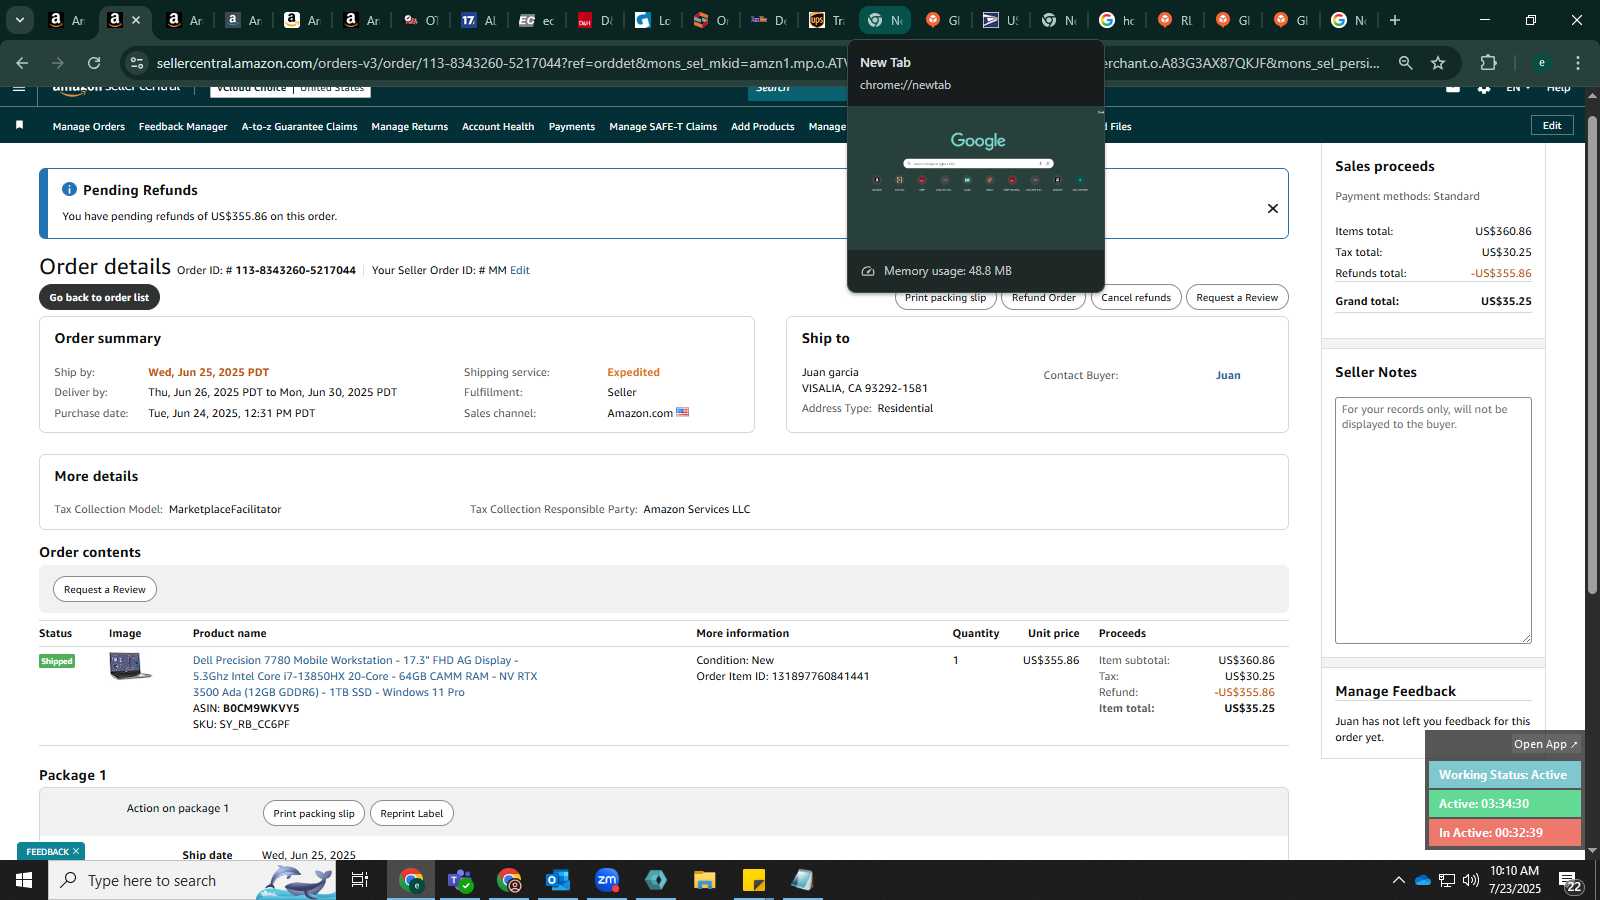Click Print packing slip in Package 1

[x=314, y=814]
